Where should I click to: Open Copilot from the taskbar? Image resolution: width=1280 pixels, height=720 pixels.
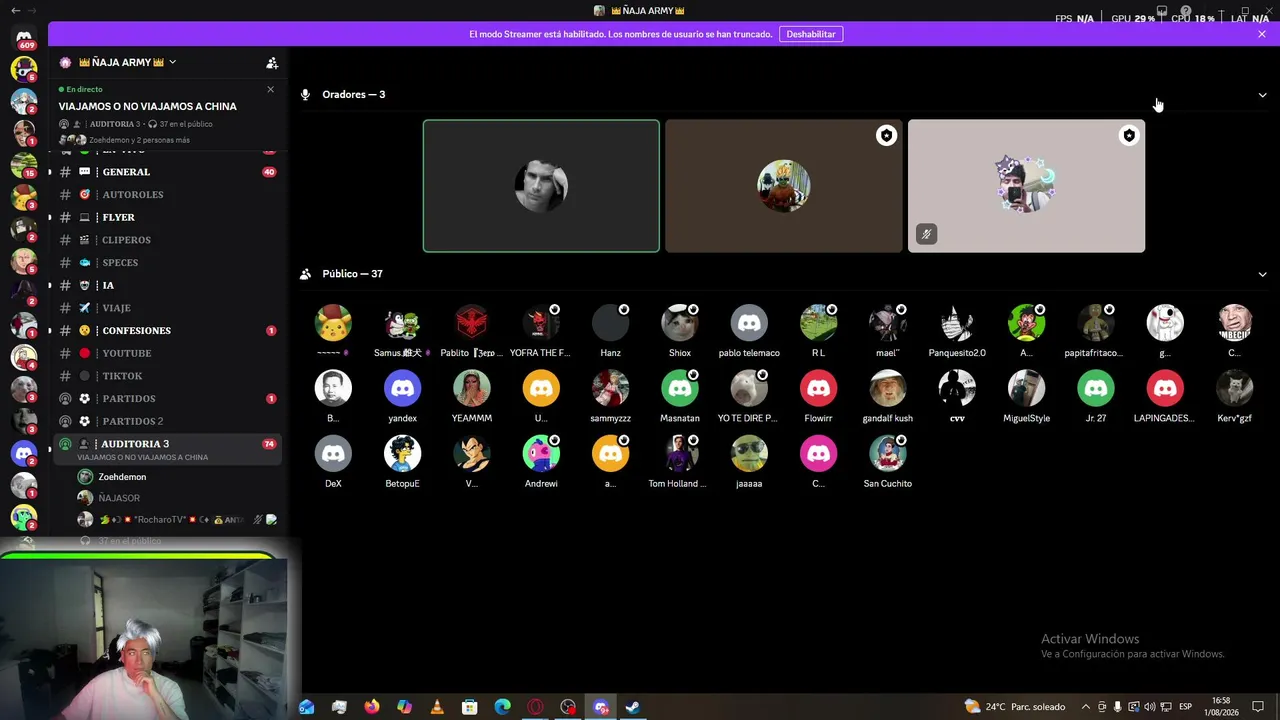click(x=404, y=707)
